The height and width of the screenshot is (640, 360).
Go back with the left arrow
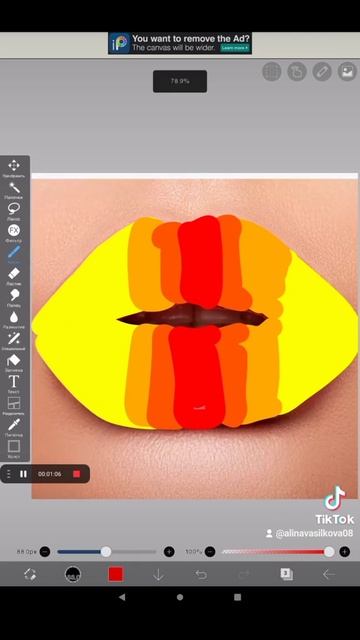[x=329, y=575]
